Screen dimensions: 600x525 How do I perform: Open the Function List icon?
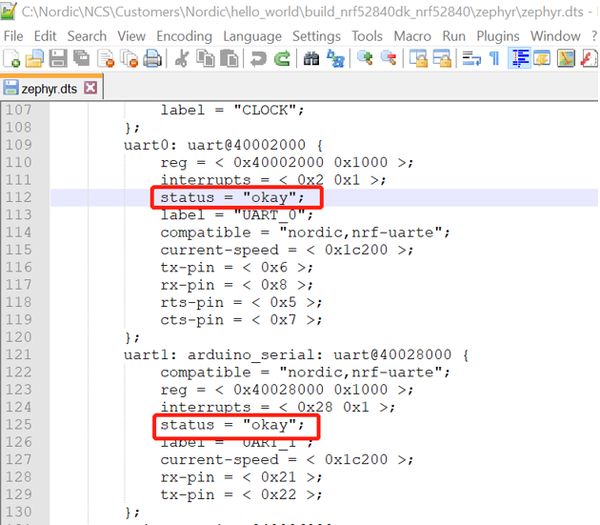(x=589, y=59)
